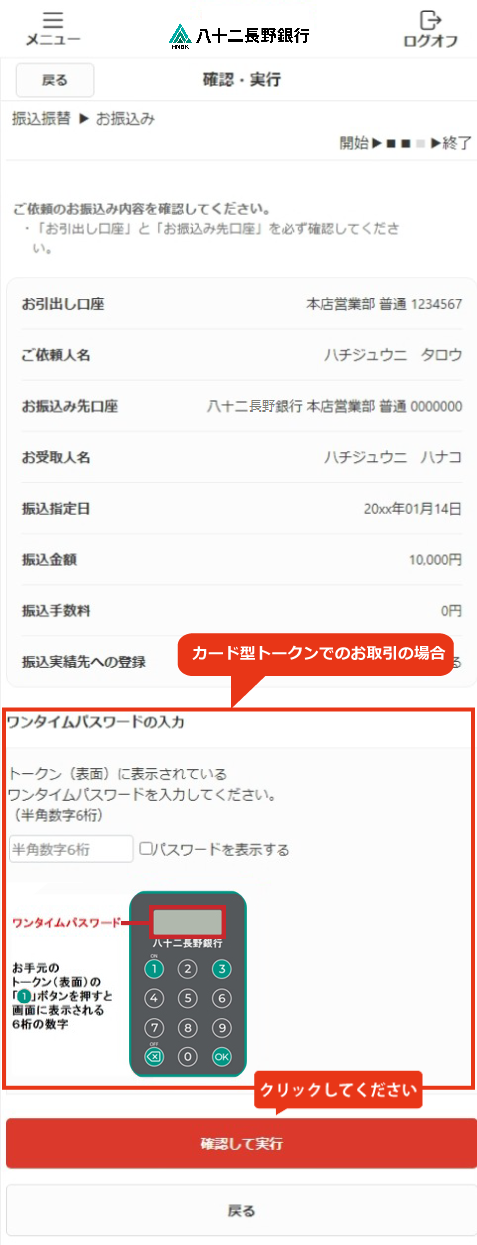The image size is (477, 1245).
Task: Select 振込振替 in the breadcrumb
Action: (x=42, y=119)
